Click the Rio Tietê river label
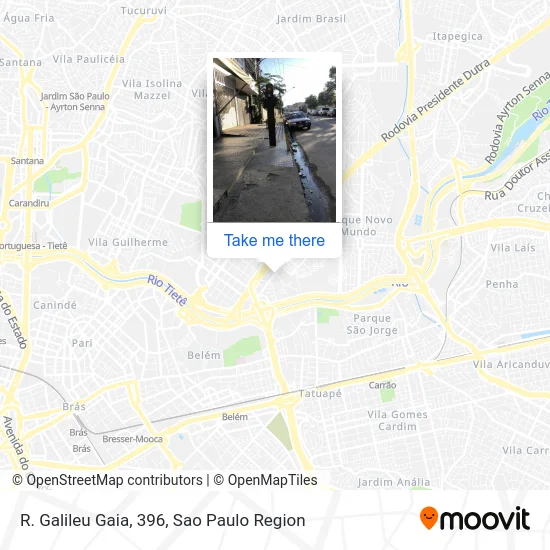 pyautogui.click(x=167, y=290)
